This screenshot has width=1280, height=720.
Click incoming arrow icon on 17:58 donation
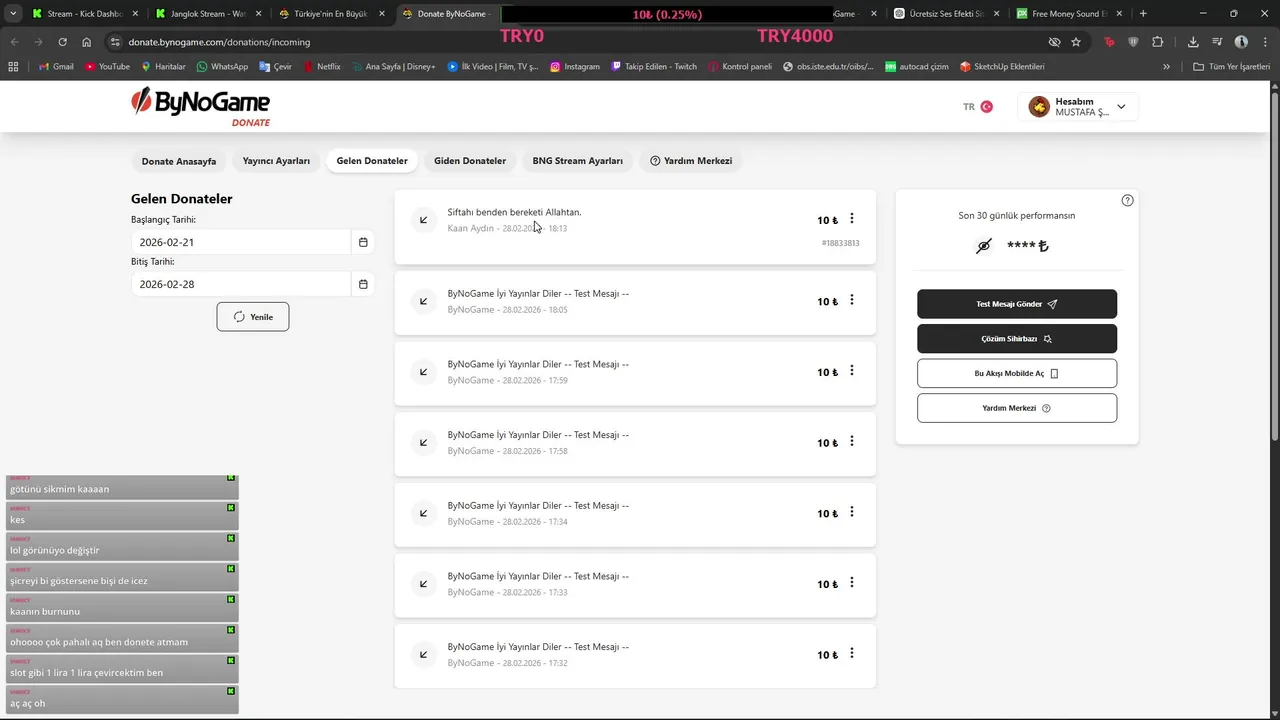424,443
